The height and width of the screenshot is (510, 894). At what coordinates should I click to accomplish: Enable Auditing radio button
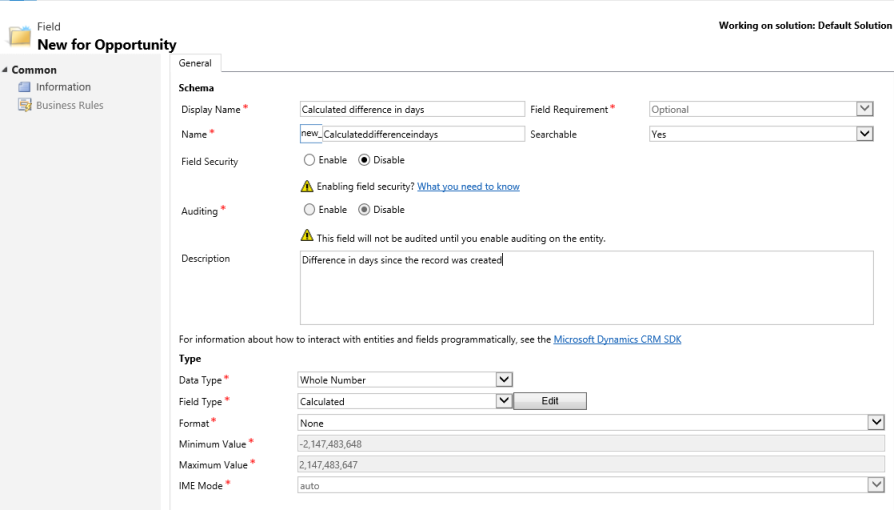[309, 209]
